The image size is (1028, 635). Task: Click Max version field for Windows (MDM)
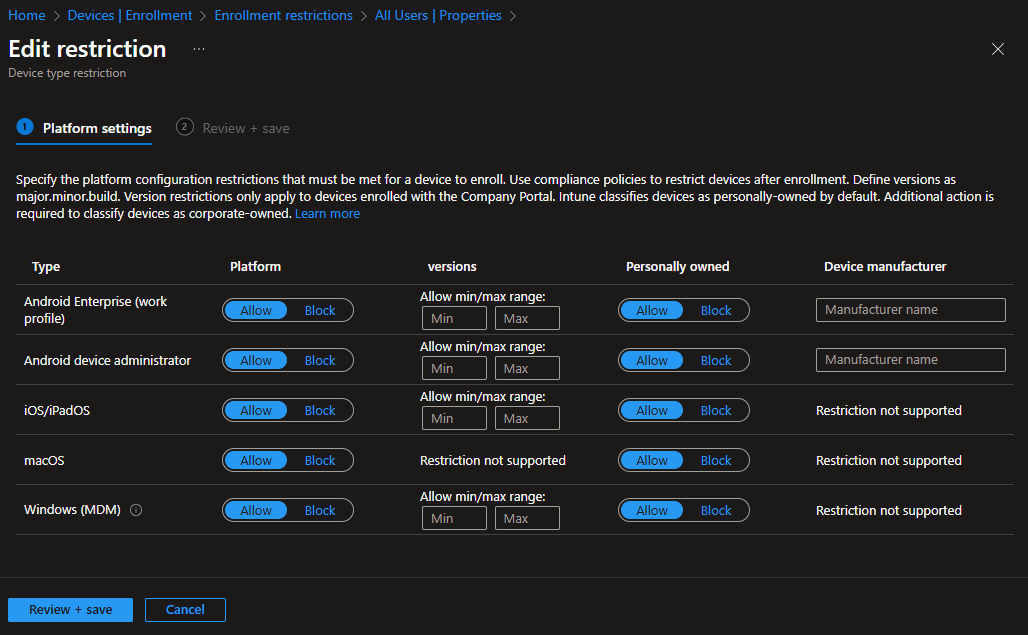(527, 519)
